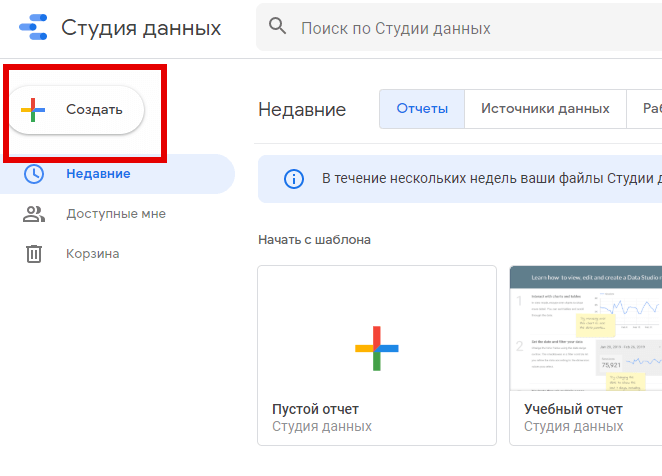Switch to the Источники данных tab
662x476 pixels.
click(x=545, y=109)
